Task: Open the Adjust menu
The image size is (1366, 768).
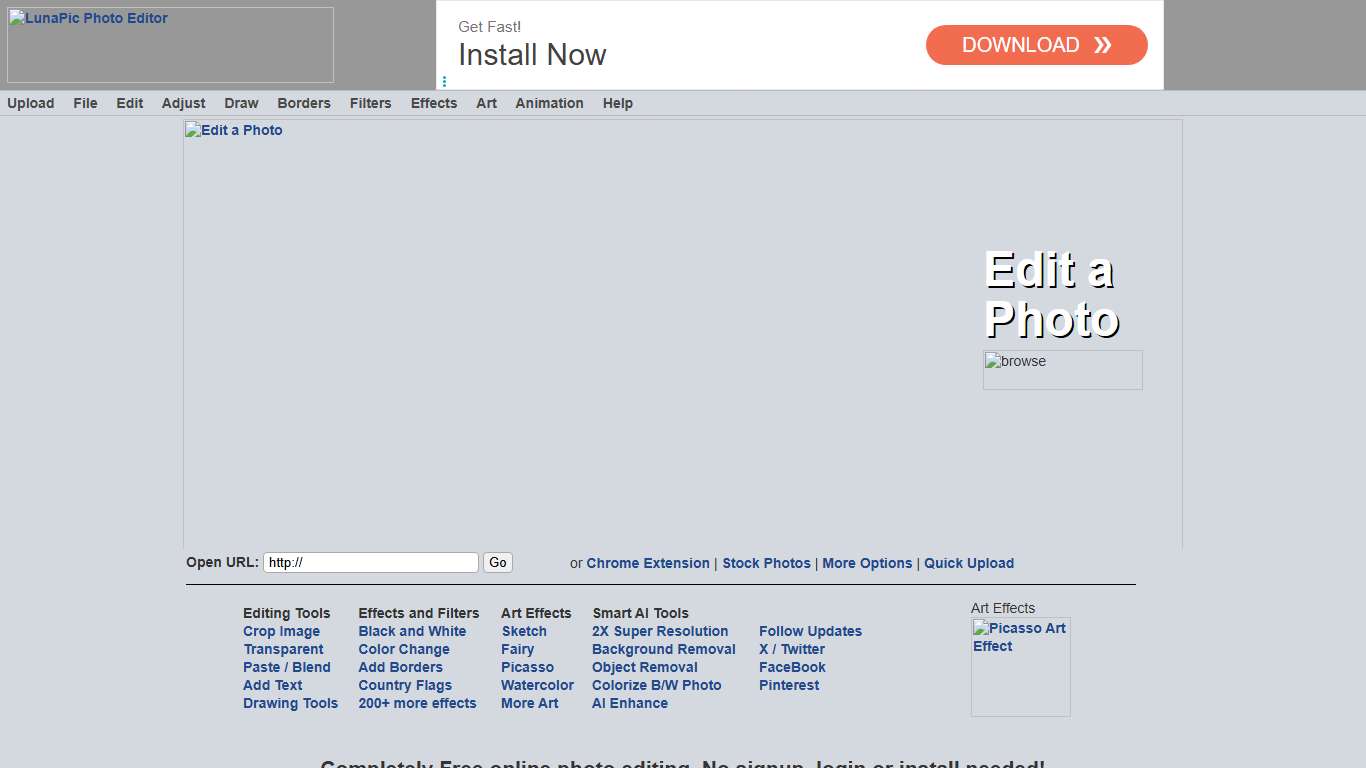Action: tap(183, 103)
